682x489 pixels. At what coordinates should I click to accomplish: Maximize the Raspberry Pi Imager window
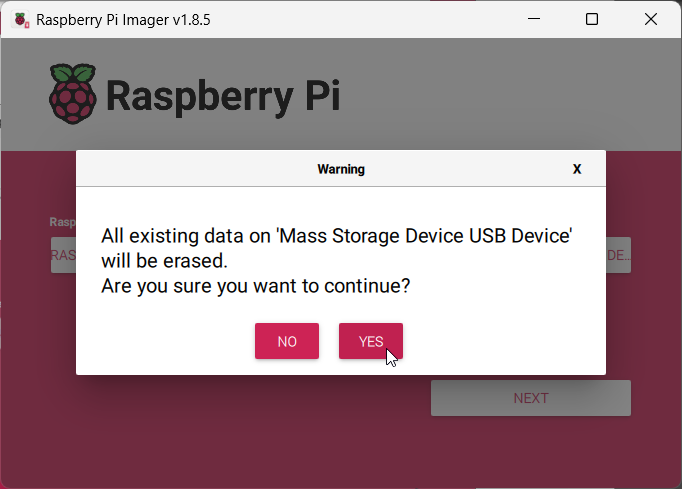(592, 19)
